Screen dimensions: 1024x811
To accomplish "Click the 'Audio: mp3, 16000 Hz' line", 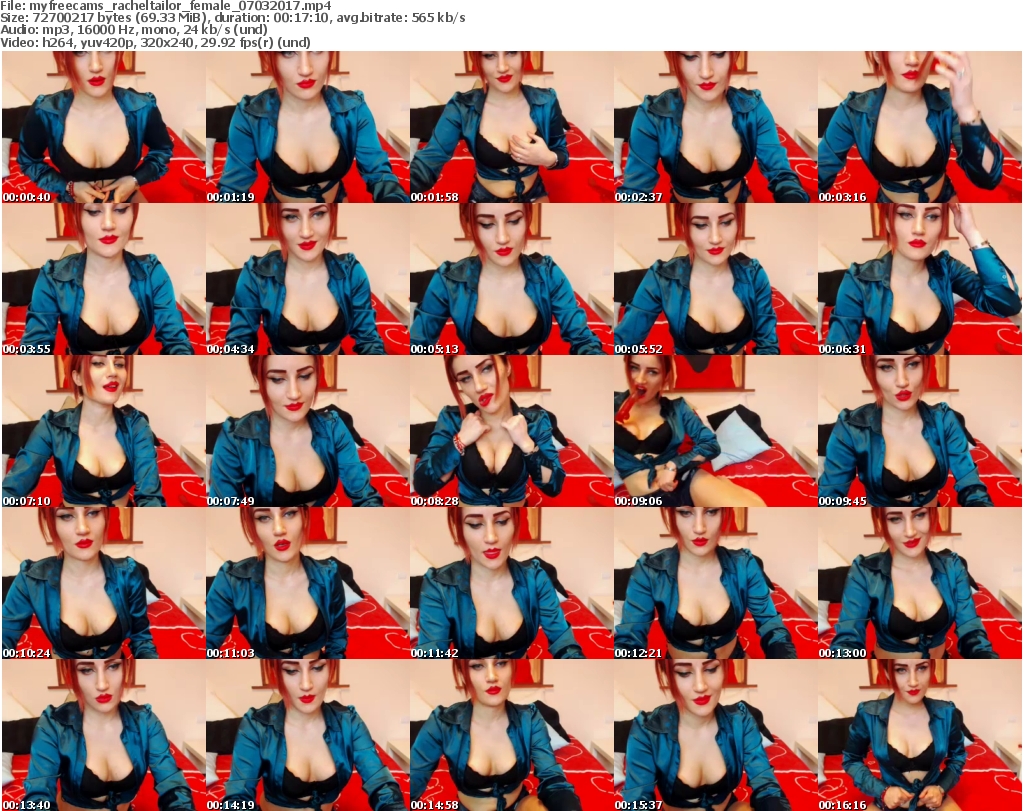I will pyautogui.click(x=134, y=30).
